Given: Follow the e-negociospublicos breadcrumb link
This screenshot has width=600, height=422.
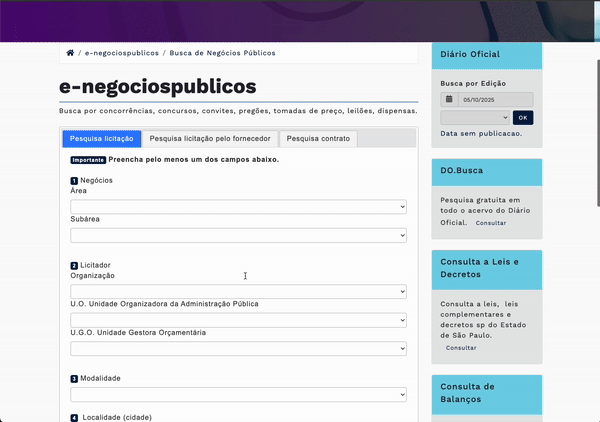Looking at the screenshot, I should click(x=122, y=53).
